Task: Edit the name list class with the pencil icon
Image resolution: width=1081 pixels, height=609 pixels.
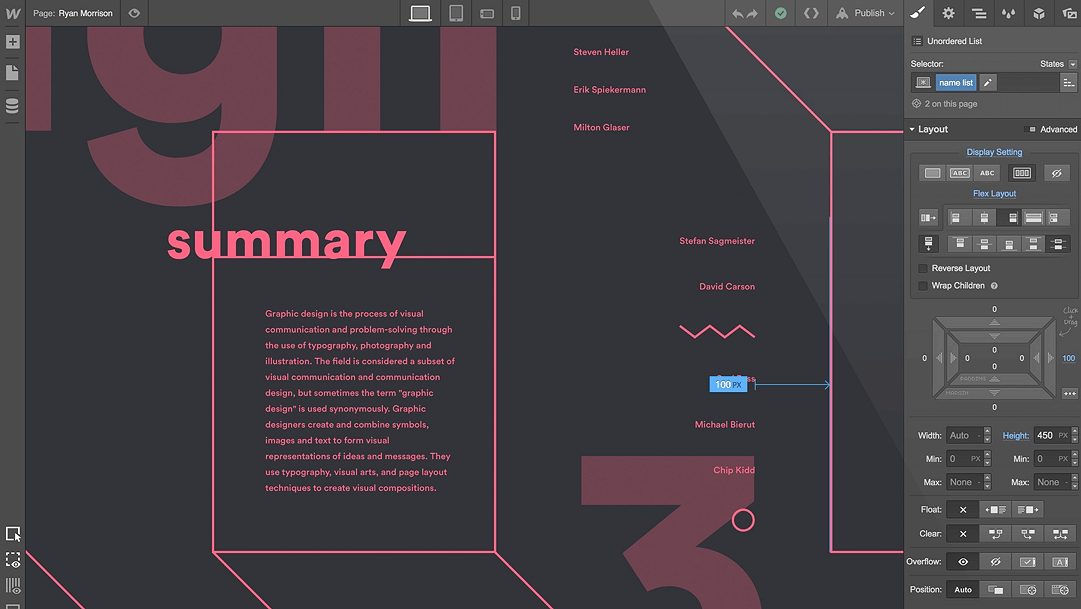Action: 988,83
